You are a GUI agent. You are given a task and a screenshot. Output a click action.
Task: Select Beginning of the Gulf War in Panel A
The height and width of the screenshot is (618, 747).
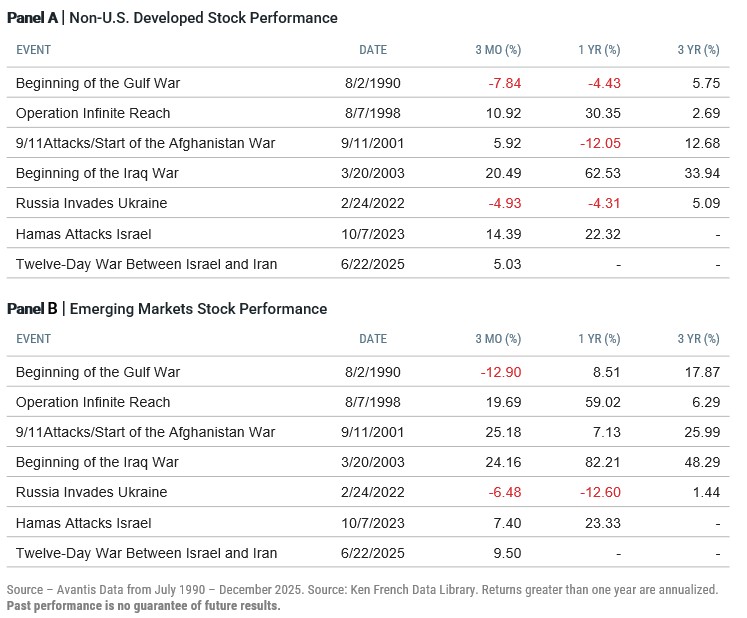coord(98,83)
